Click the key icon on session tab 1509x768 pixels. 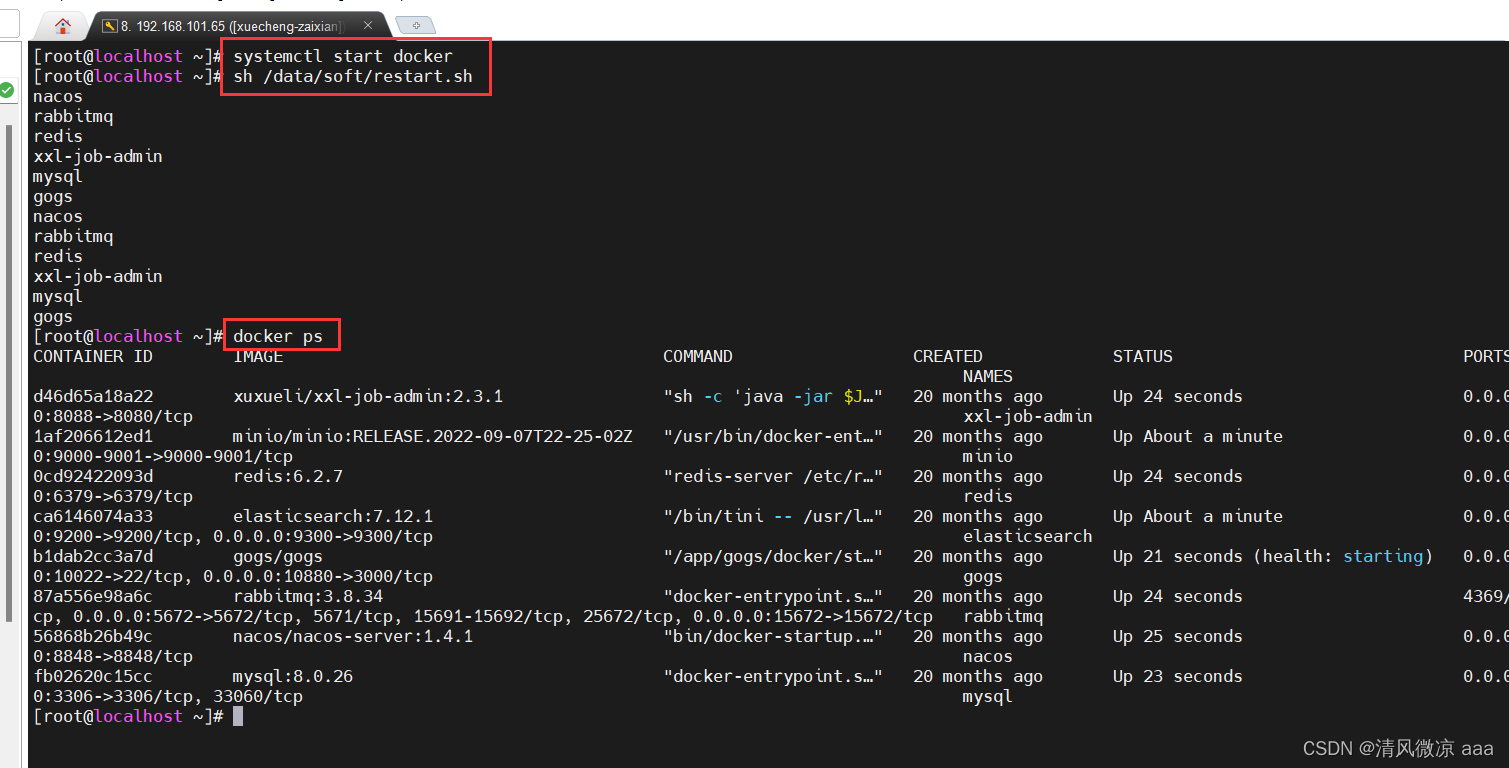point(110,26)
